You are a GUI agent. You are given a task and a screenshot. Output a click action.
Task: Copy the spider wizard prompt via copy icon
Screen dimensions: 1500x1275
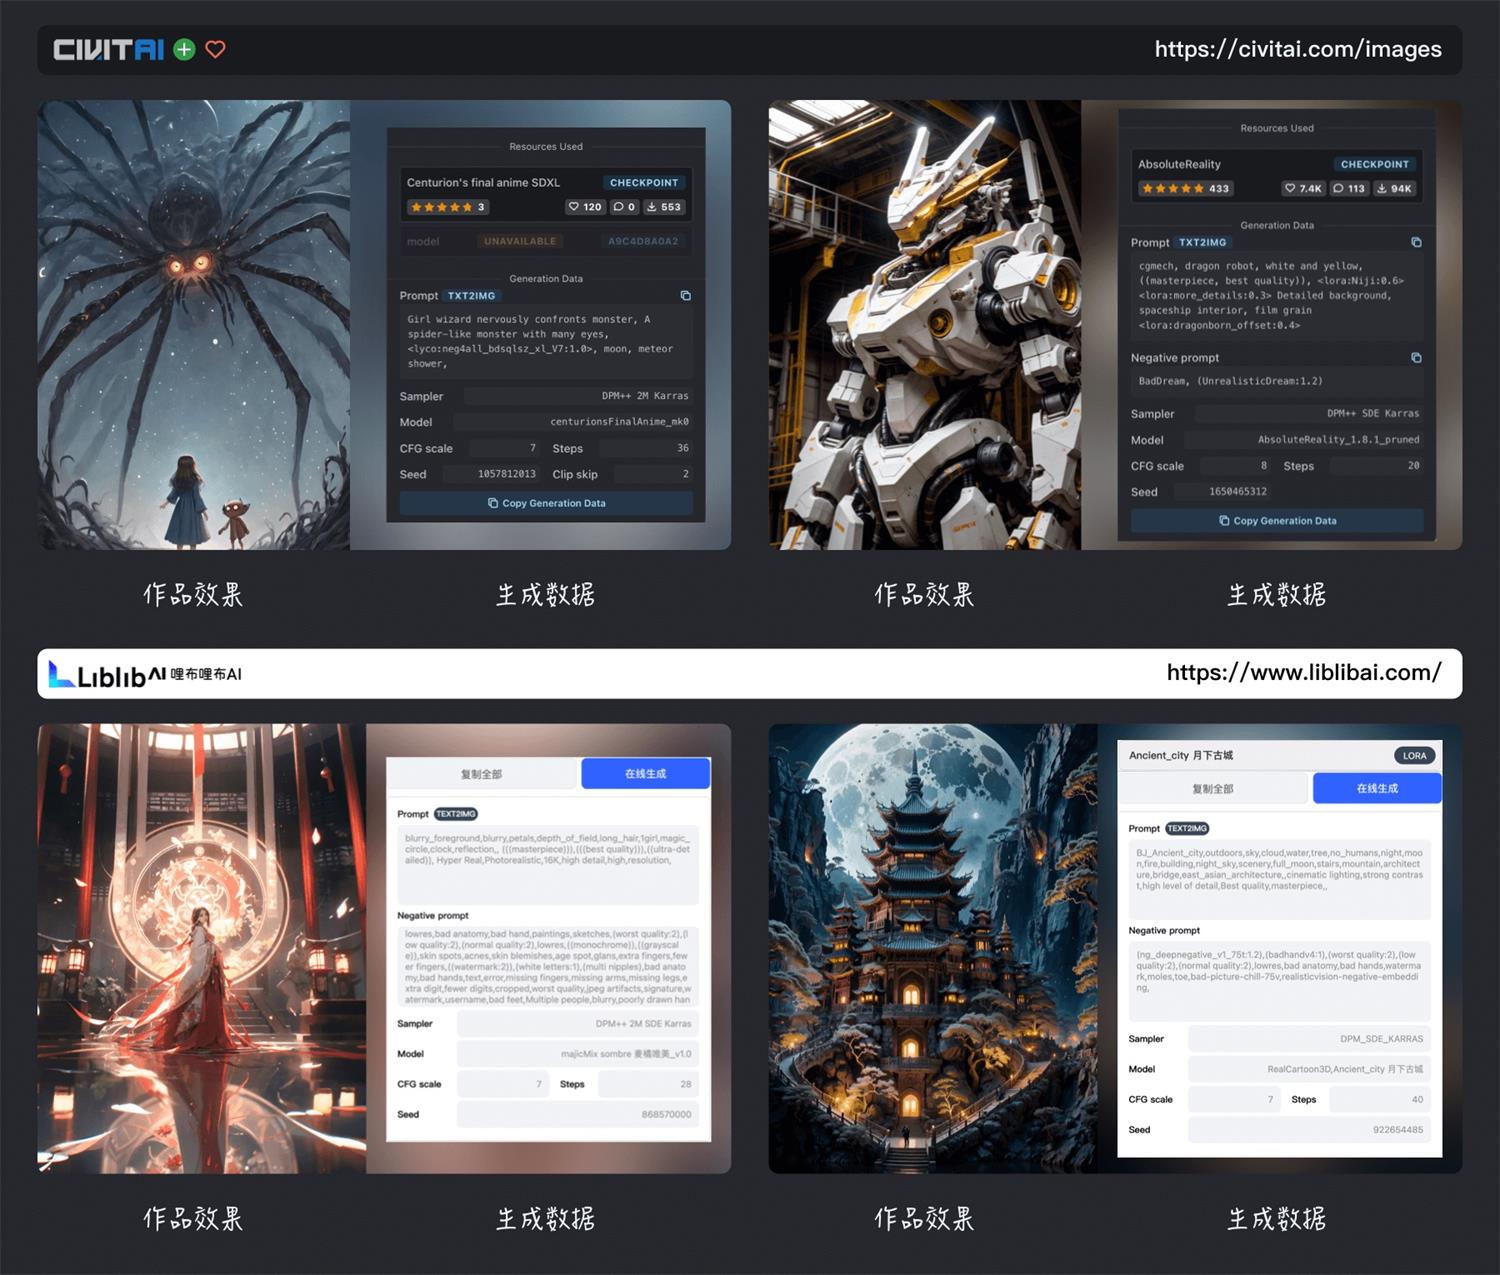coord(685,296)
